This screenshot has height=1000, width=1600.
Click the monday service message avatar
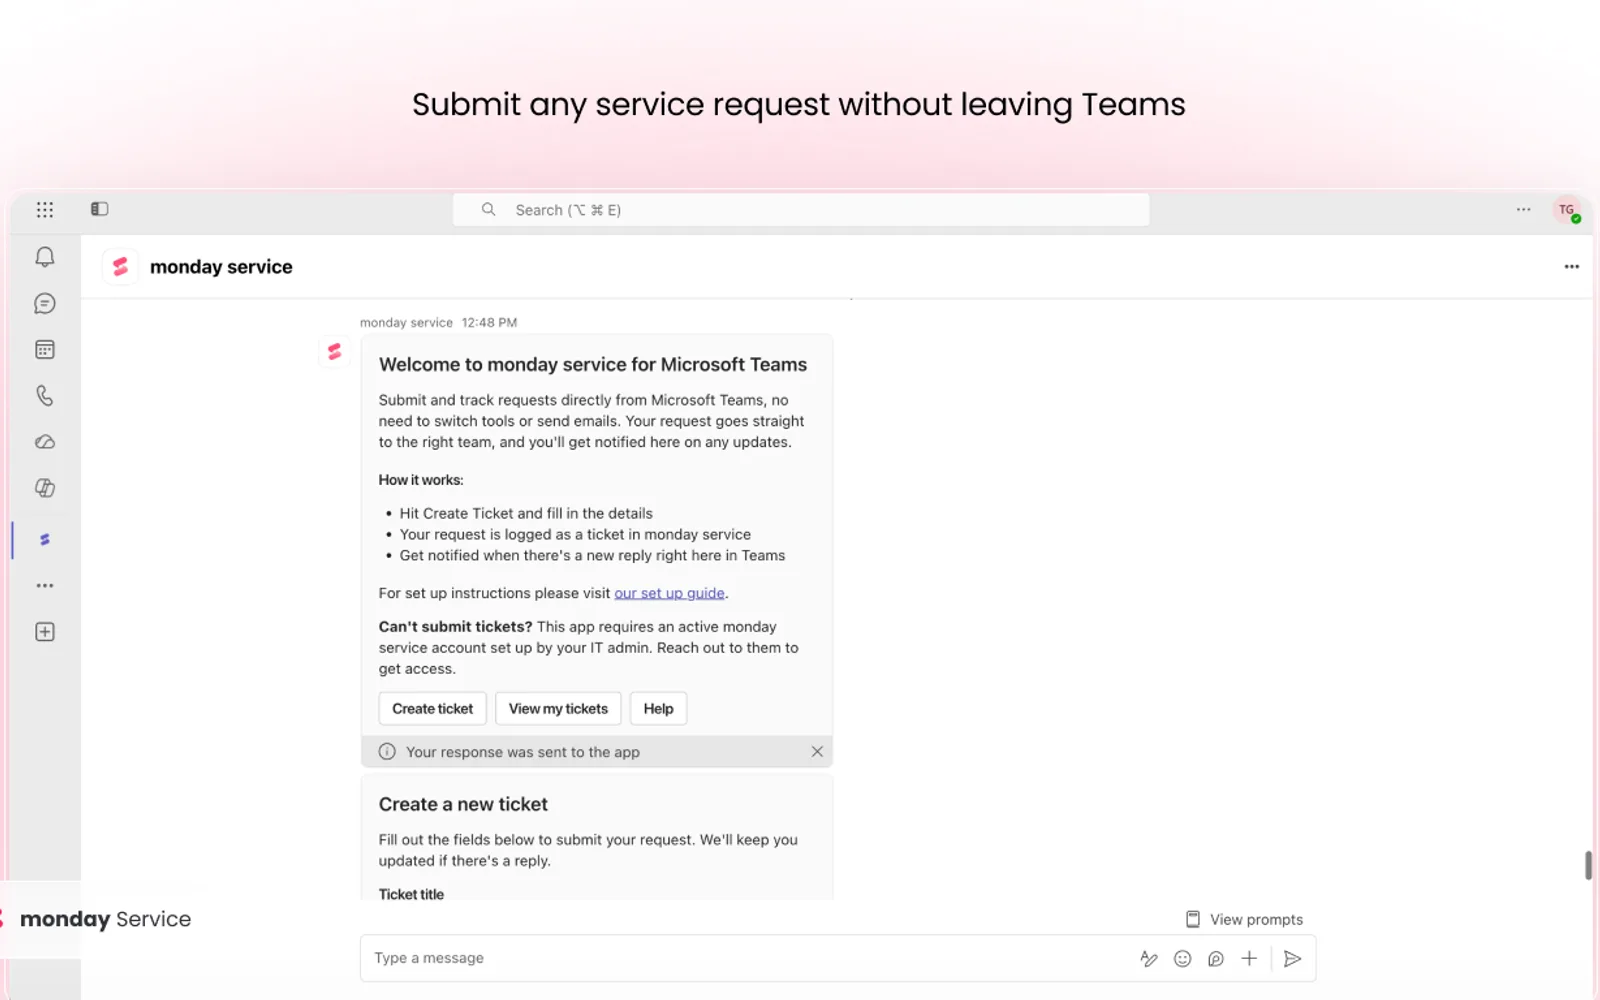(x=334, y=352)
